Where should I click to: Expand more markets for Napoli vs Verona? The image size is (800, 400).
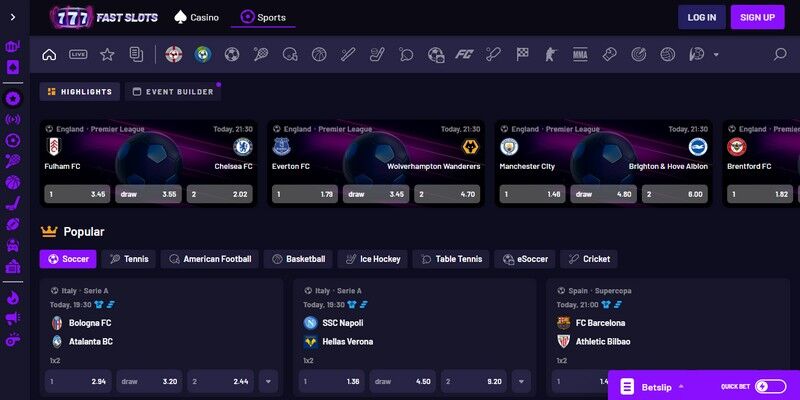[x=521, y=381]
